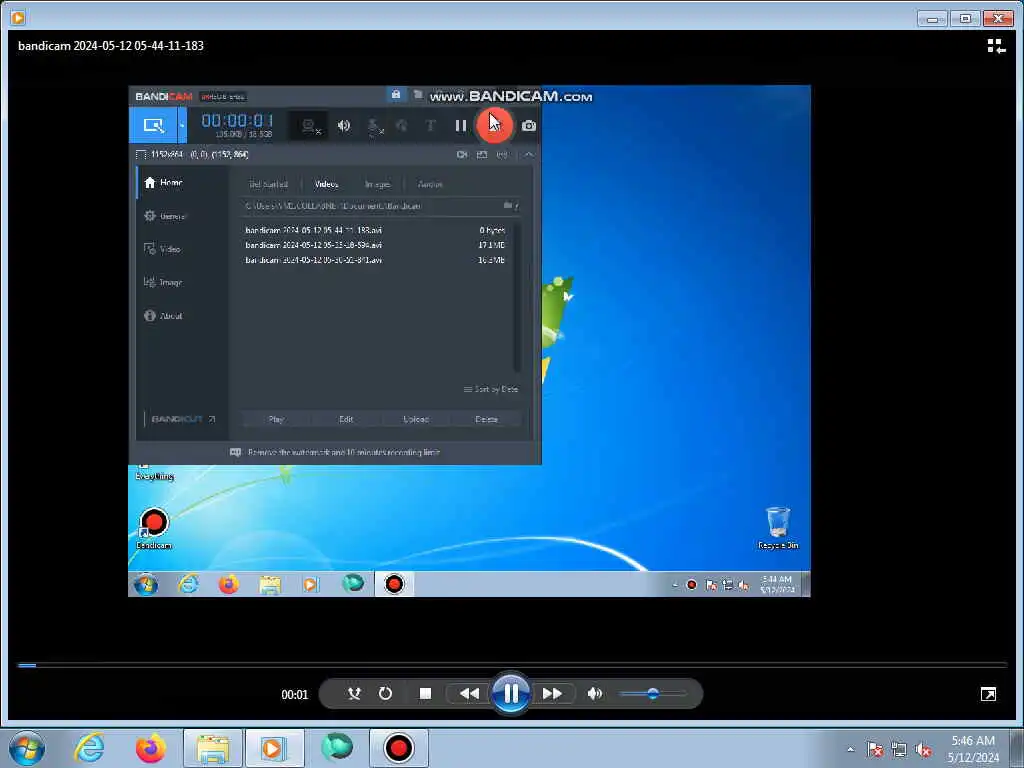
Task: Mute the media player speaker icon
Action: pos(594,694)
